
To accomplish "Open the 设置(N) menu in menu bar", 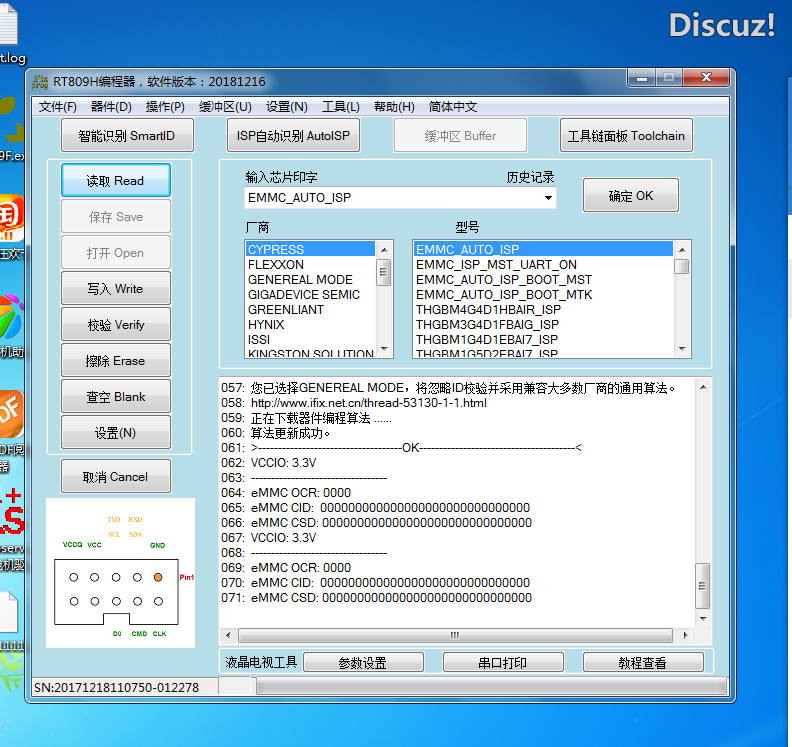I will pos(287,107).
